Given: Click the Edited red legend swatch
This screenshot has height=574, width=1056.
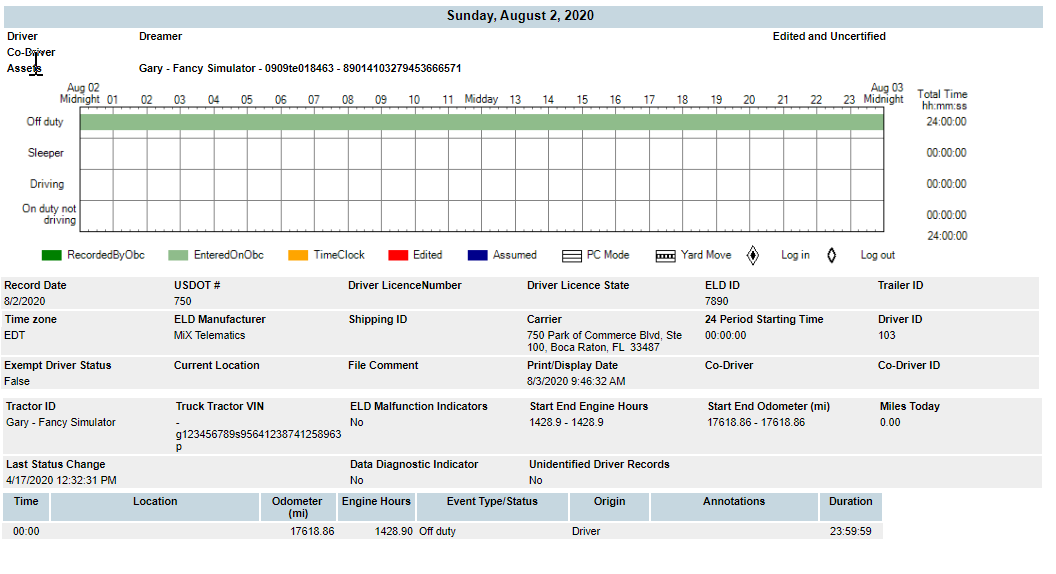Looking at the screenshot, I should coord(398,255).
